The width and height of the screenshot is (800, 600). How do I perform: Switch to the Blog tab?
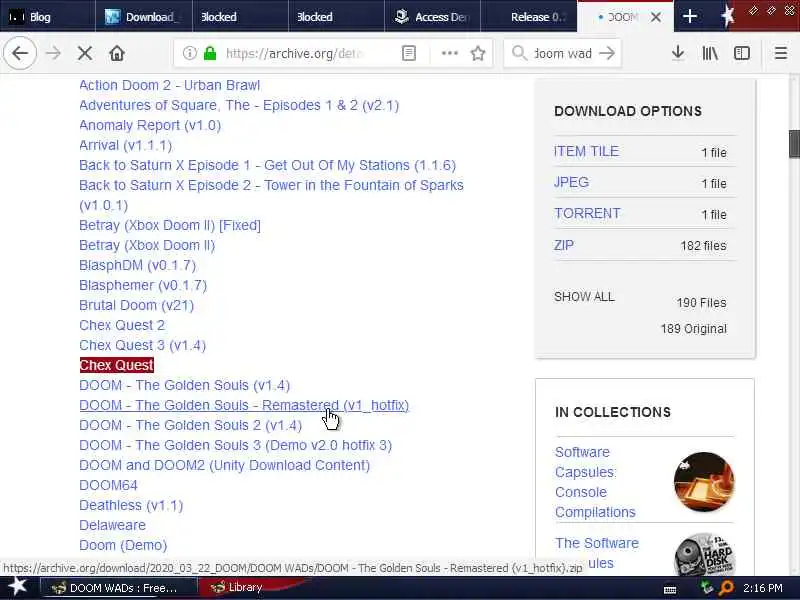(48, 16)
